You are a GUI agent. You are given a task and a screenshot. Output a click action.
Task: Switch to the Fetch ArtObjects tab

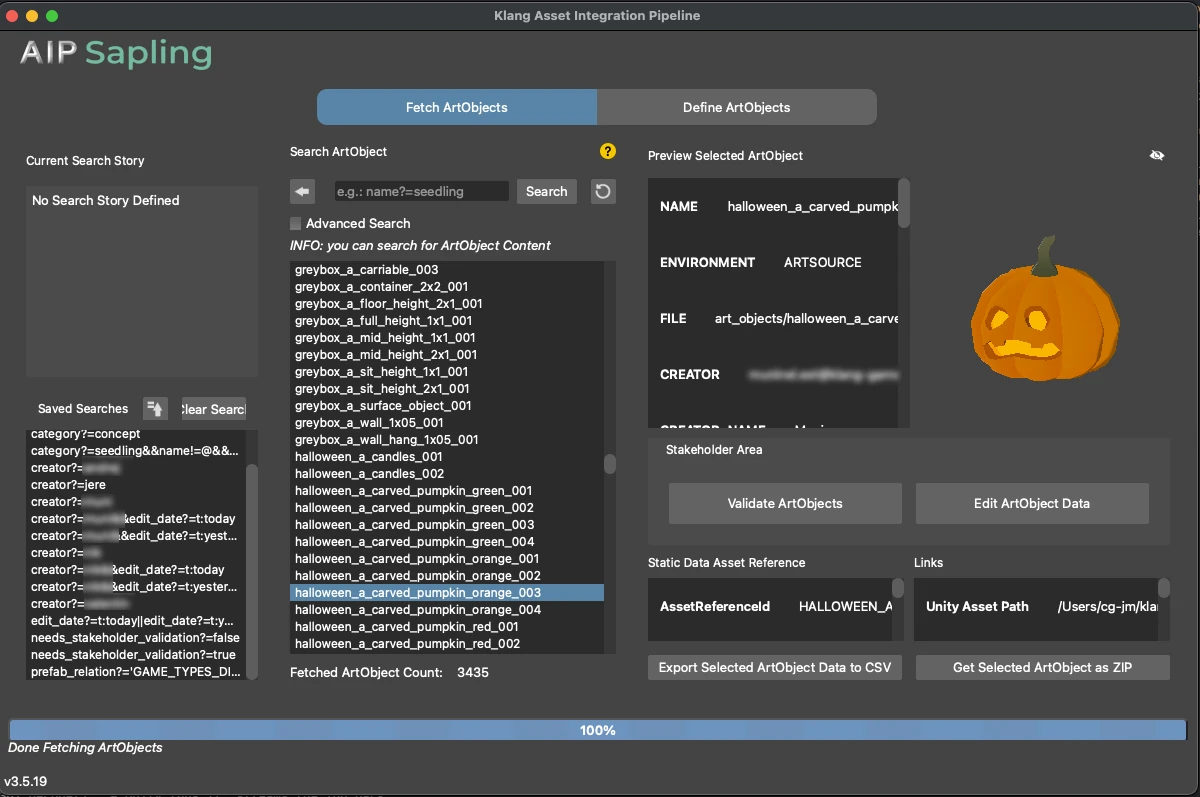pyautogui.click(x=457, y=107)
